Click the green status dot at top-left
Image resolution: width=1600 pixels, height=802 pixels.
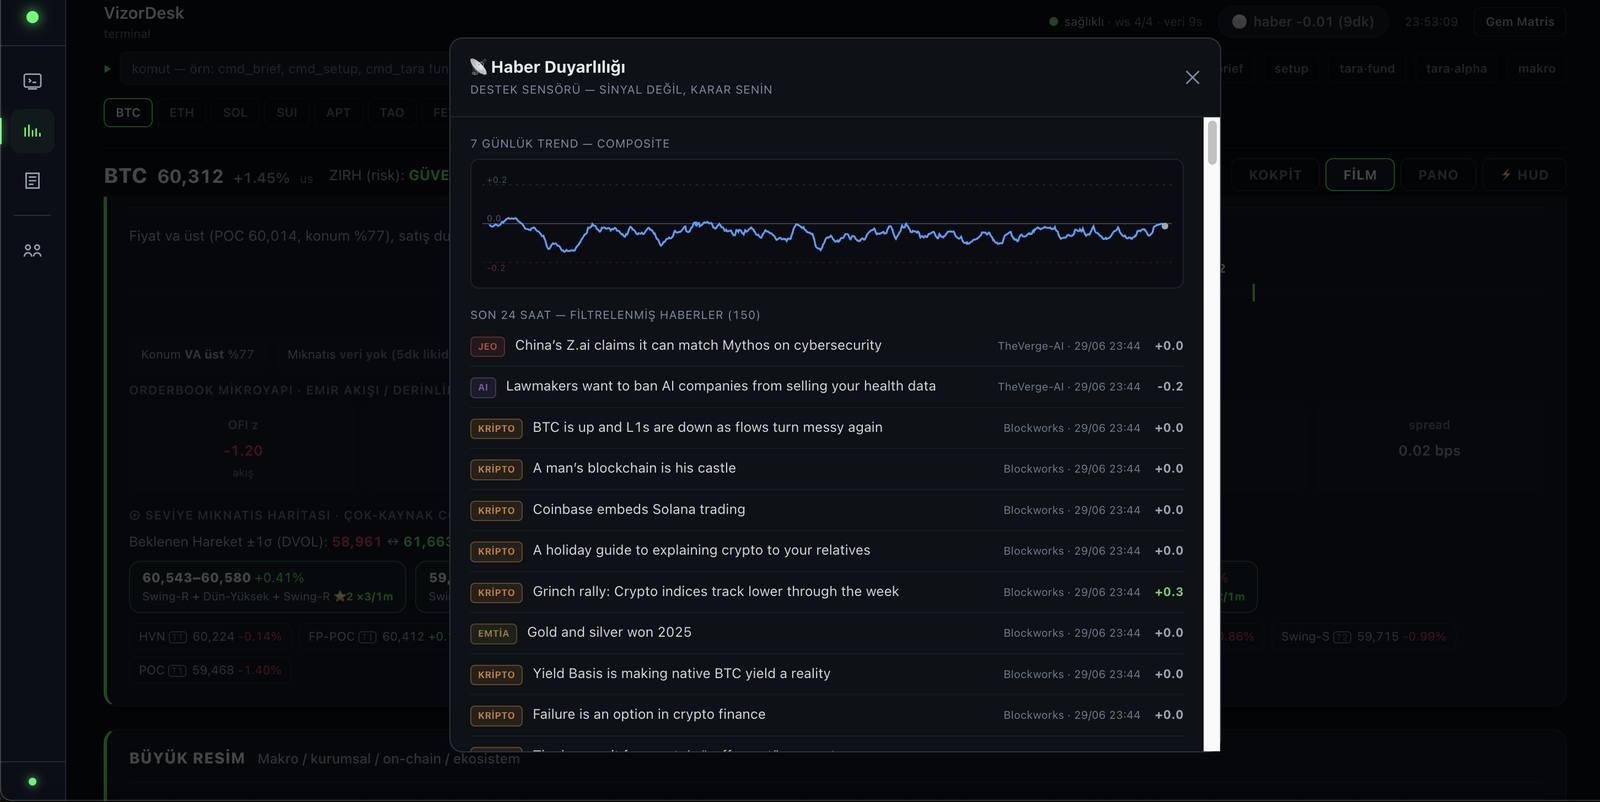(x=32, y=17)
